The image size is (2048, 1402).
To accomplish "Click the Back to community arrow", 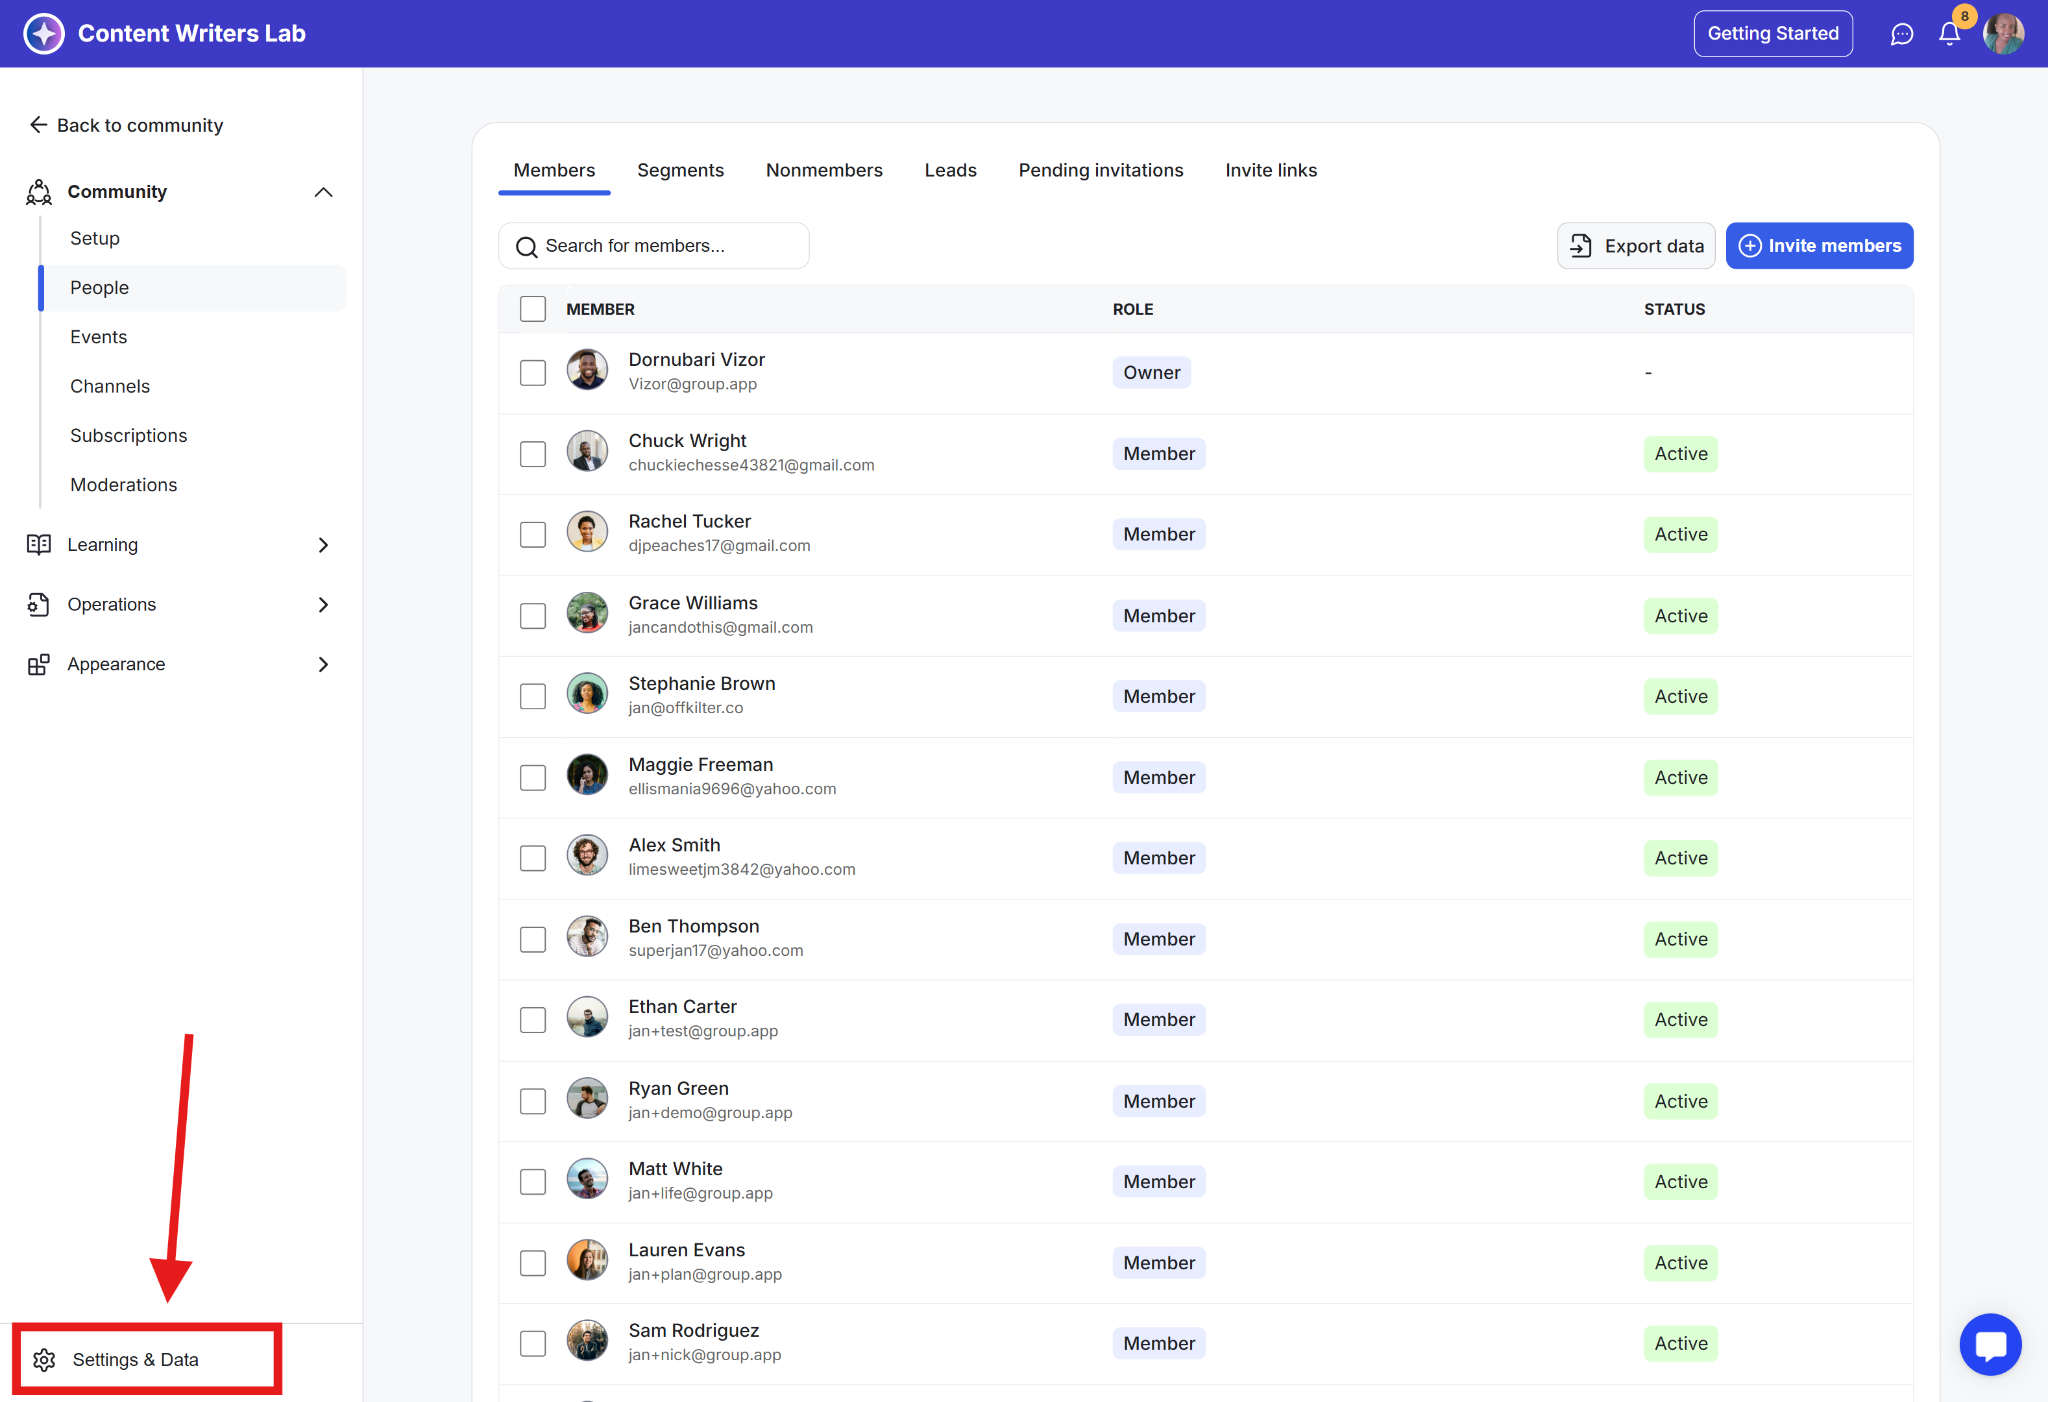I will (x=38, y=125).
